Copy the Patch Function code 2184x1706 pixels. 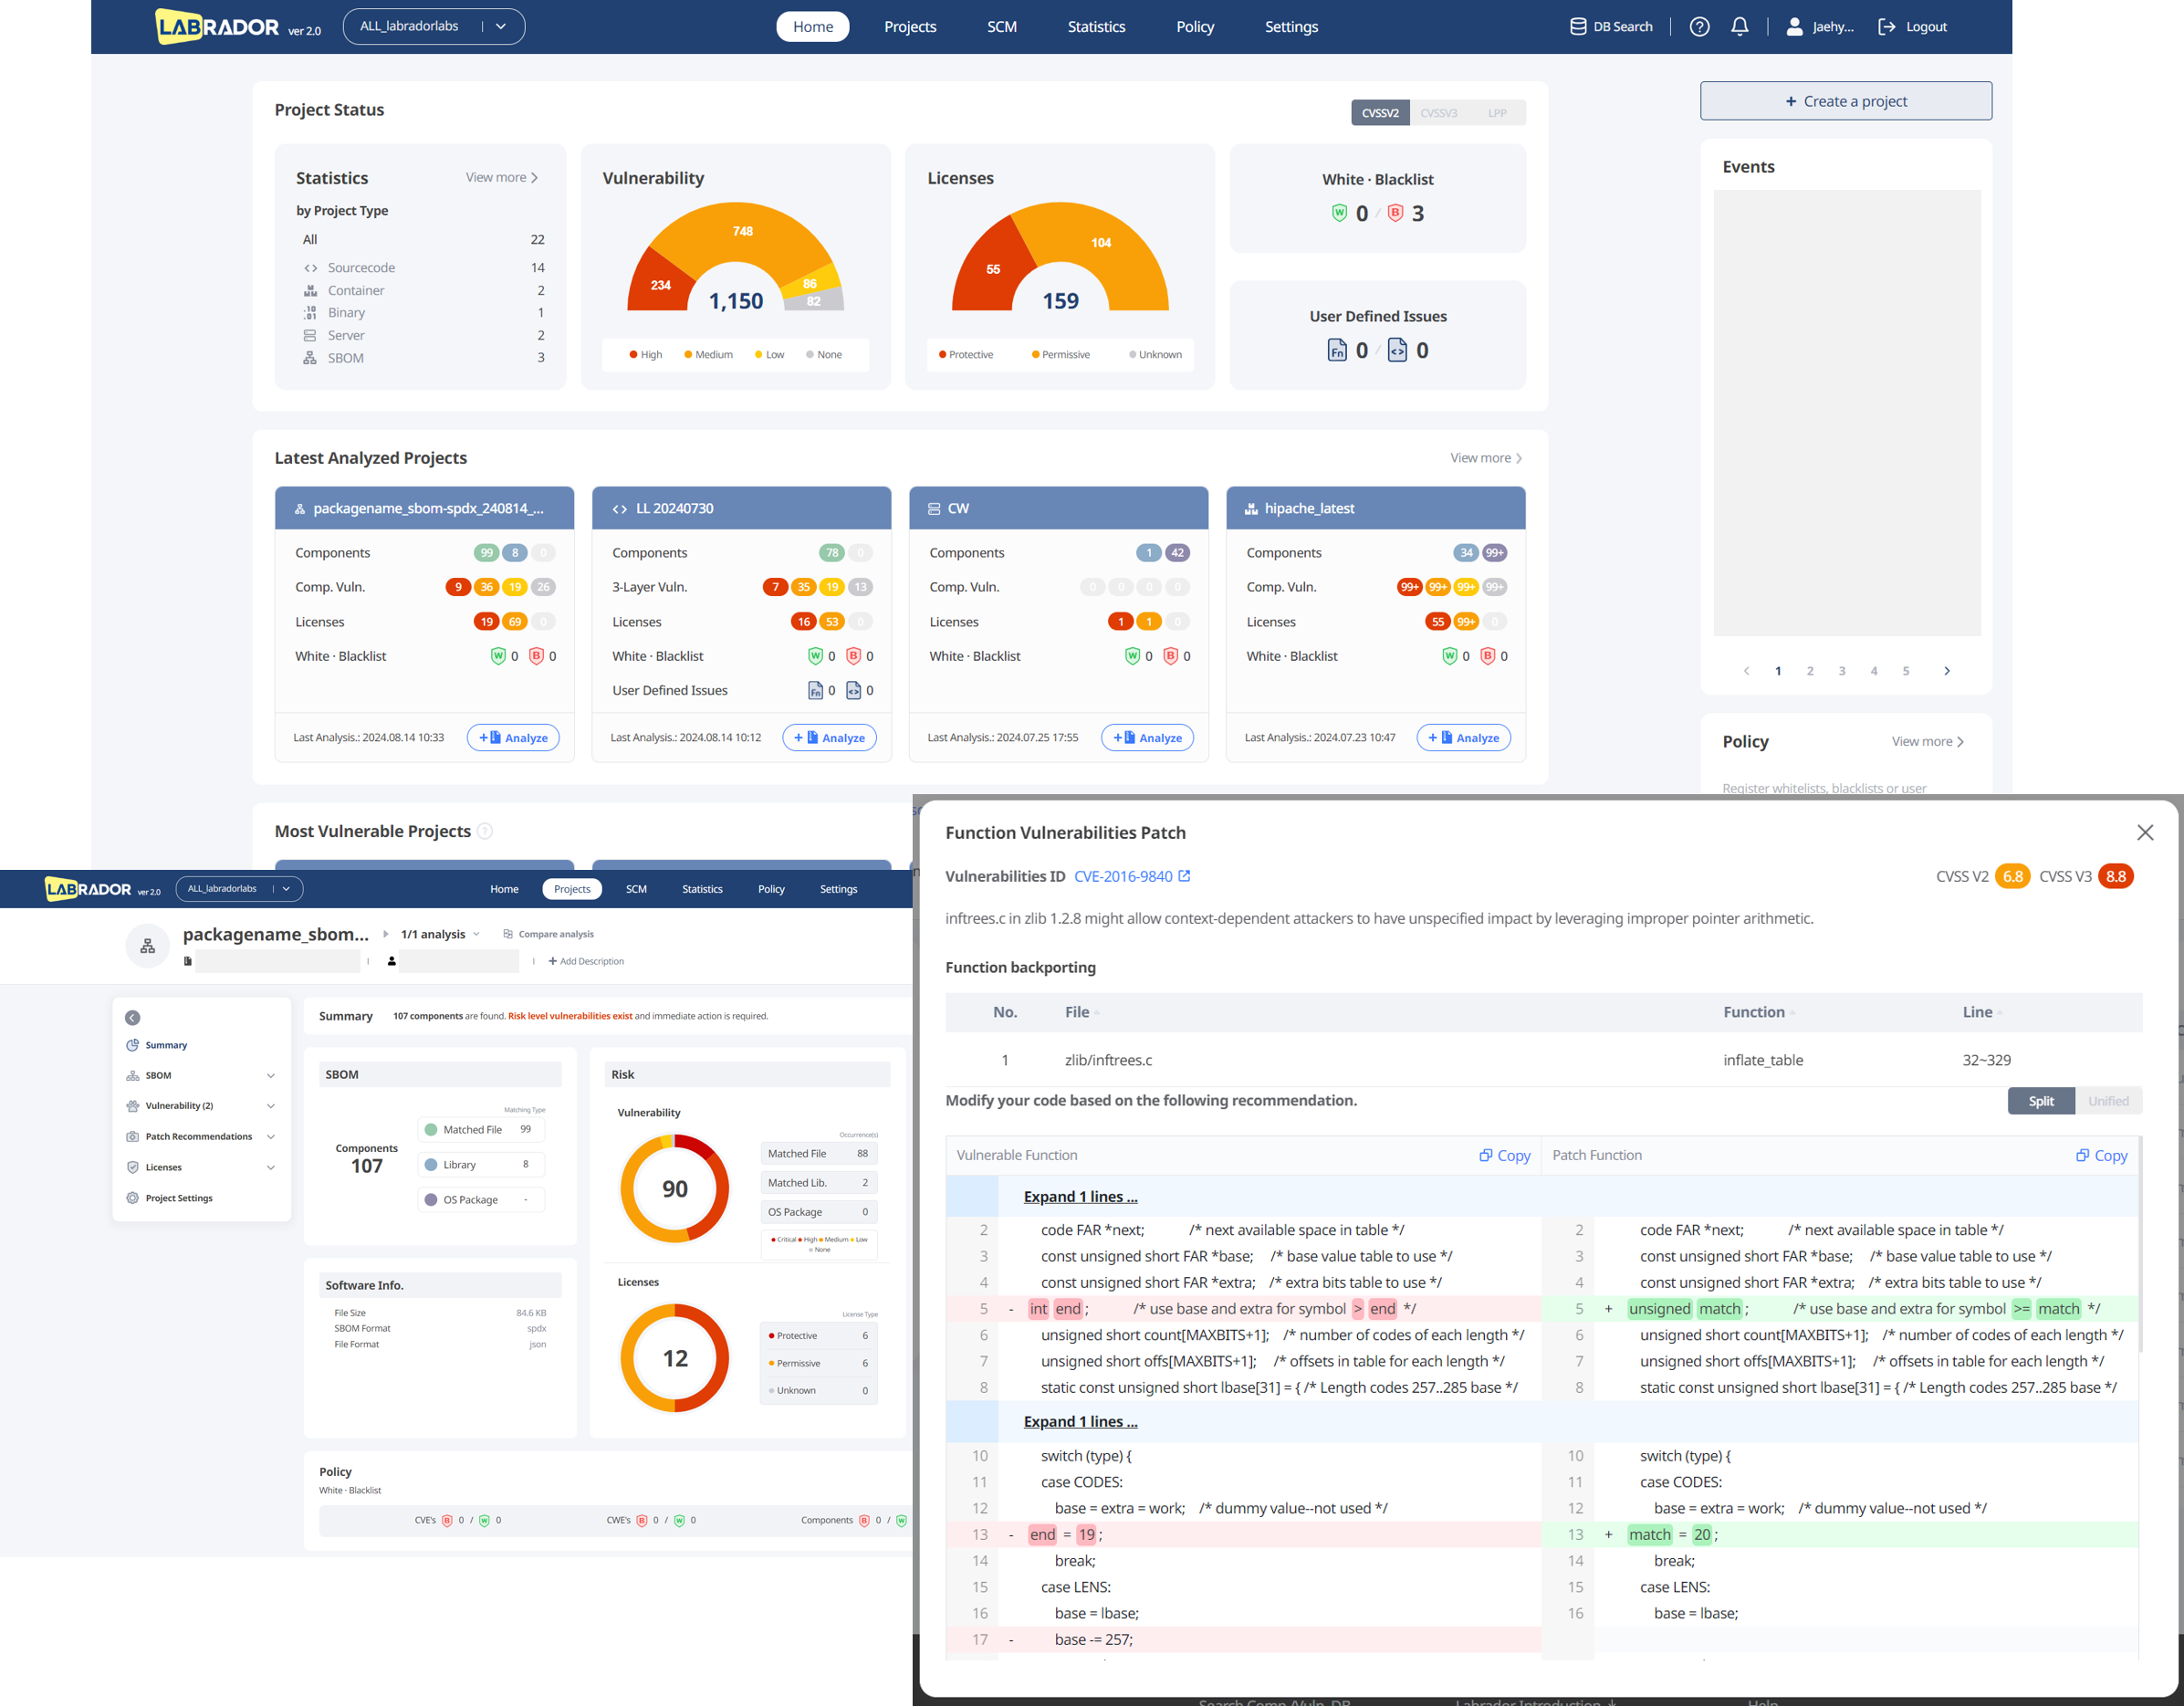[x=2102, y=1155]
